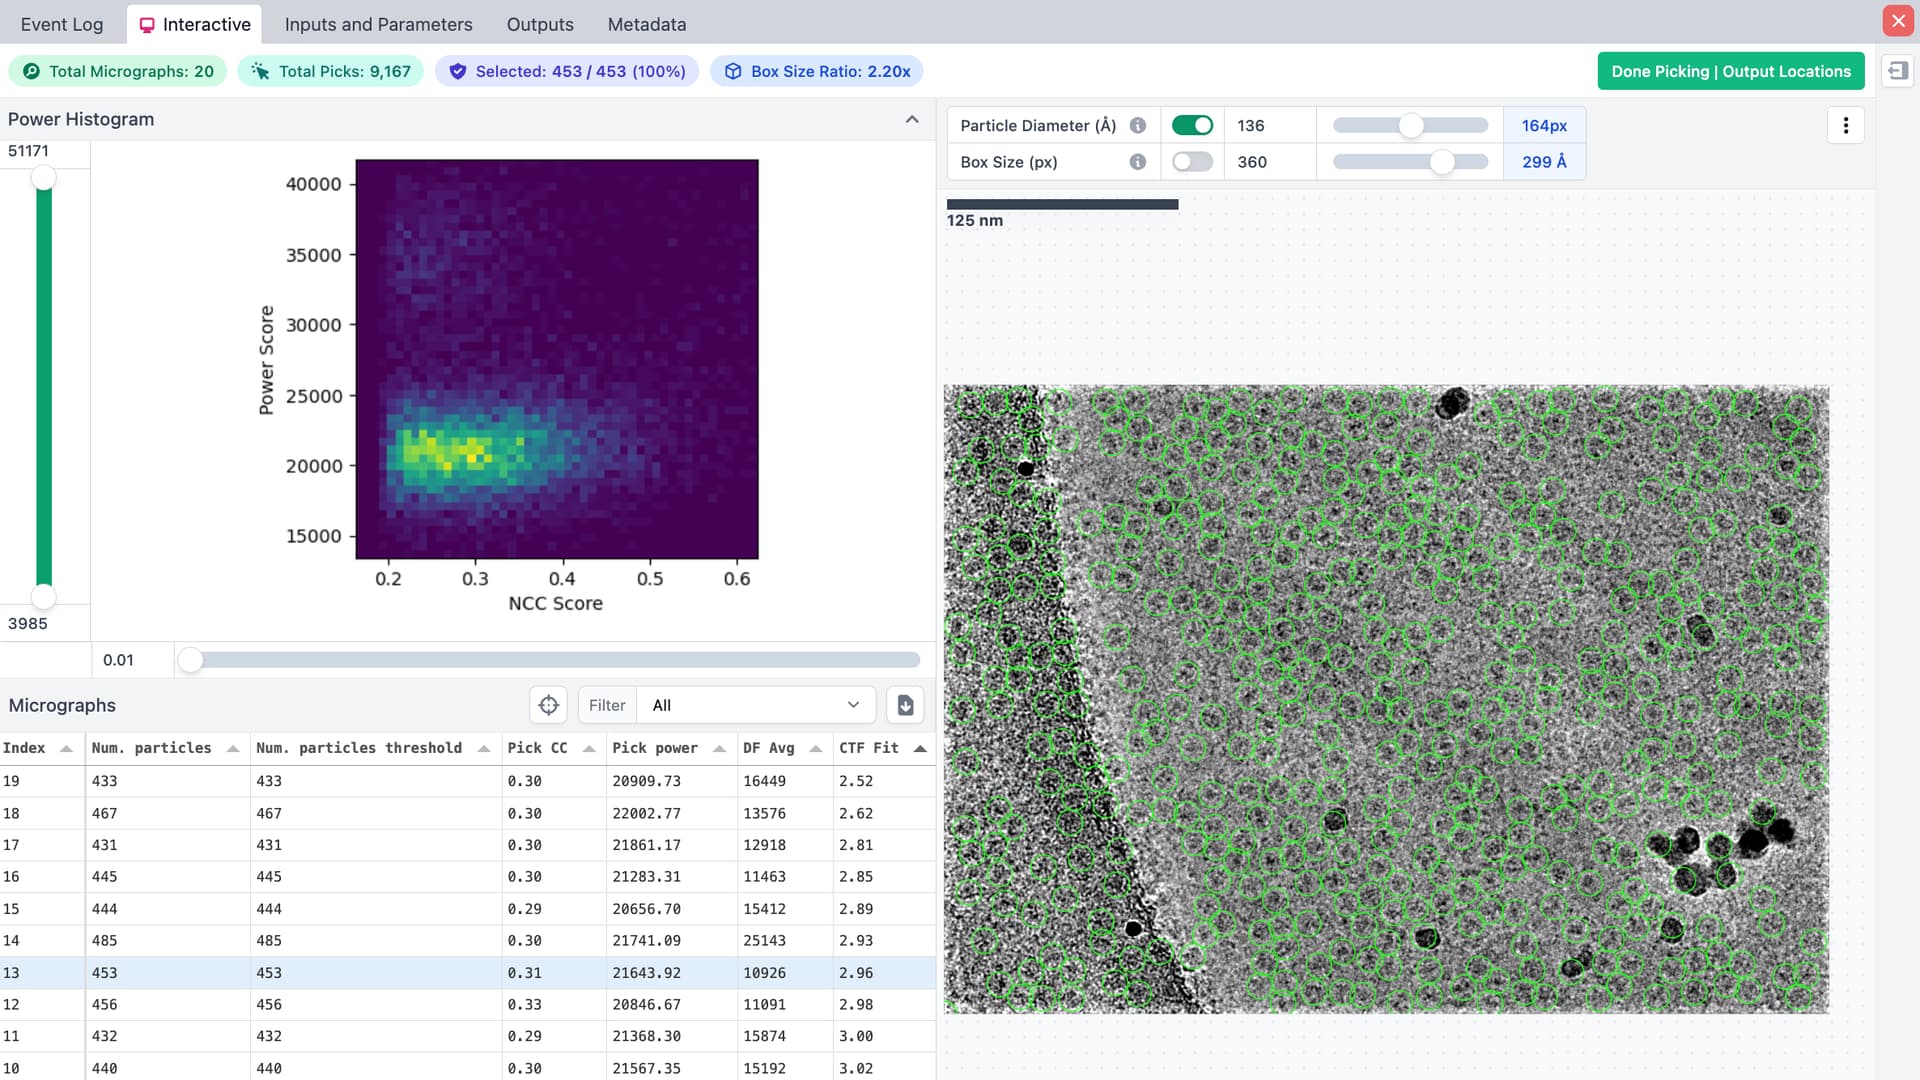The height and width of the screenshot is (1080, 1920).
Task: Click the download micrograph table icon
Action: [x=905, y=705]
